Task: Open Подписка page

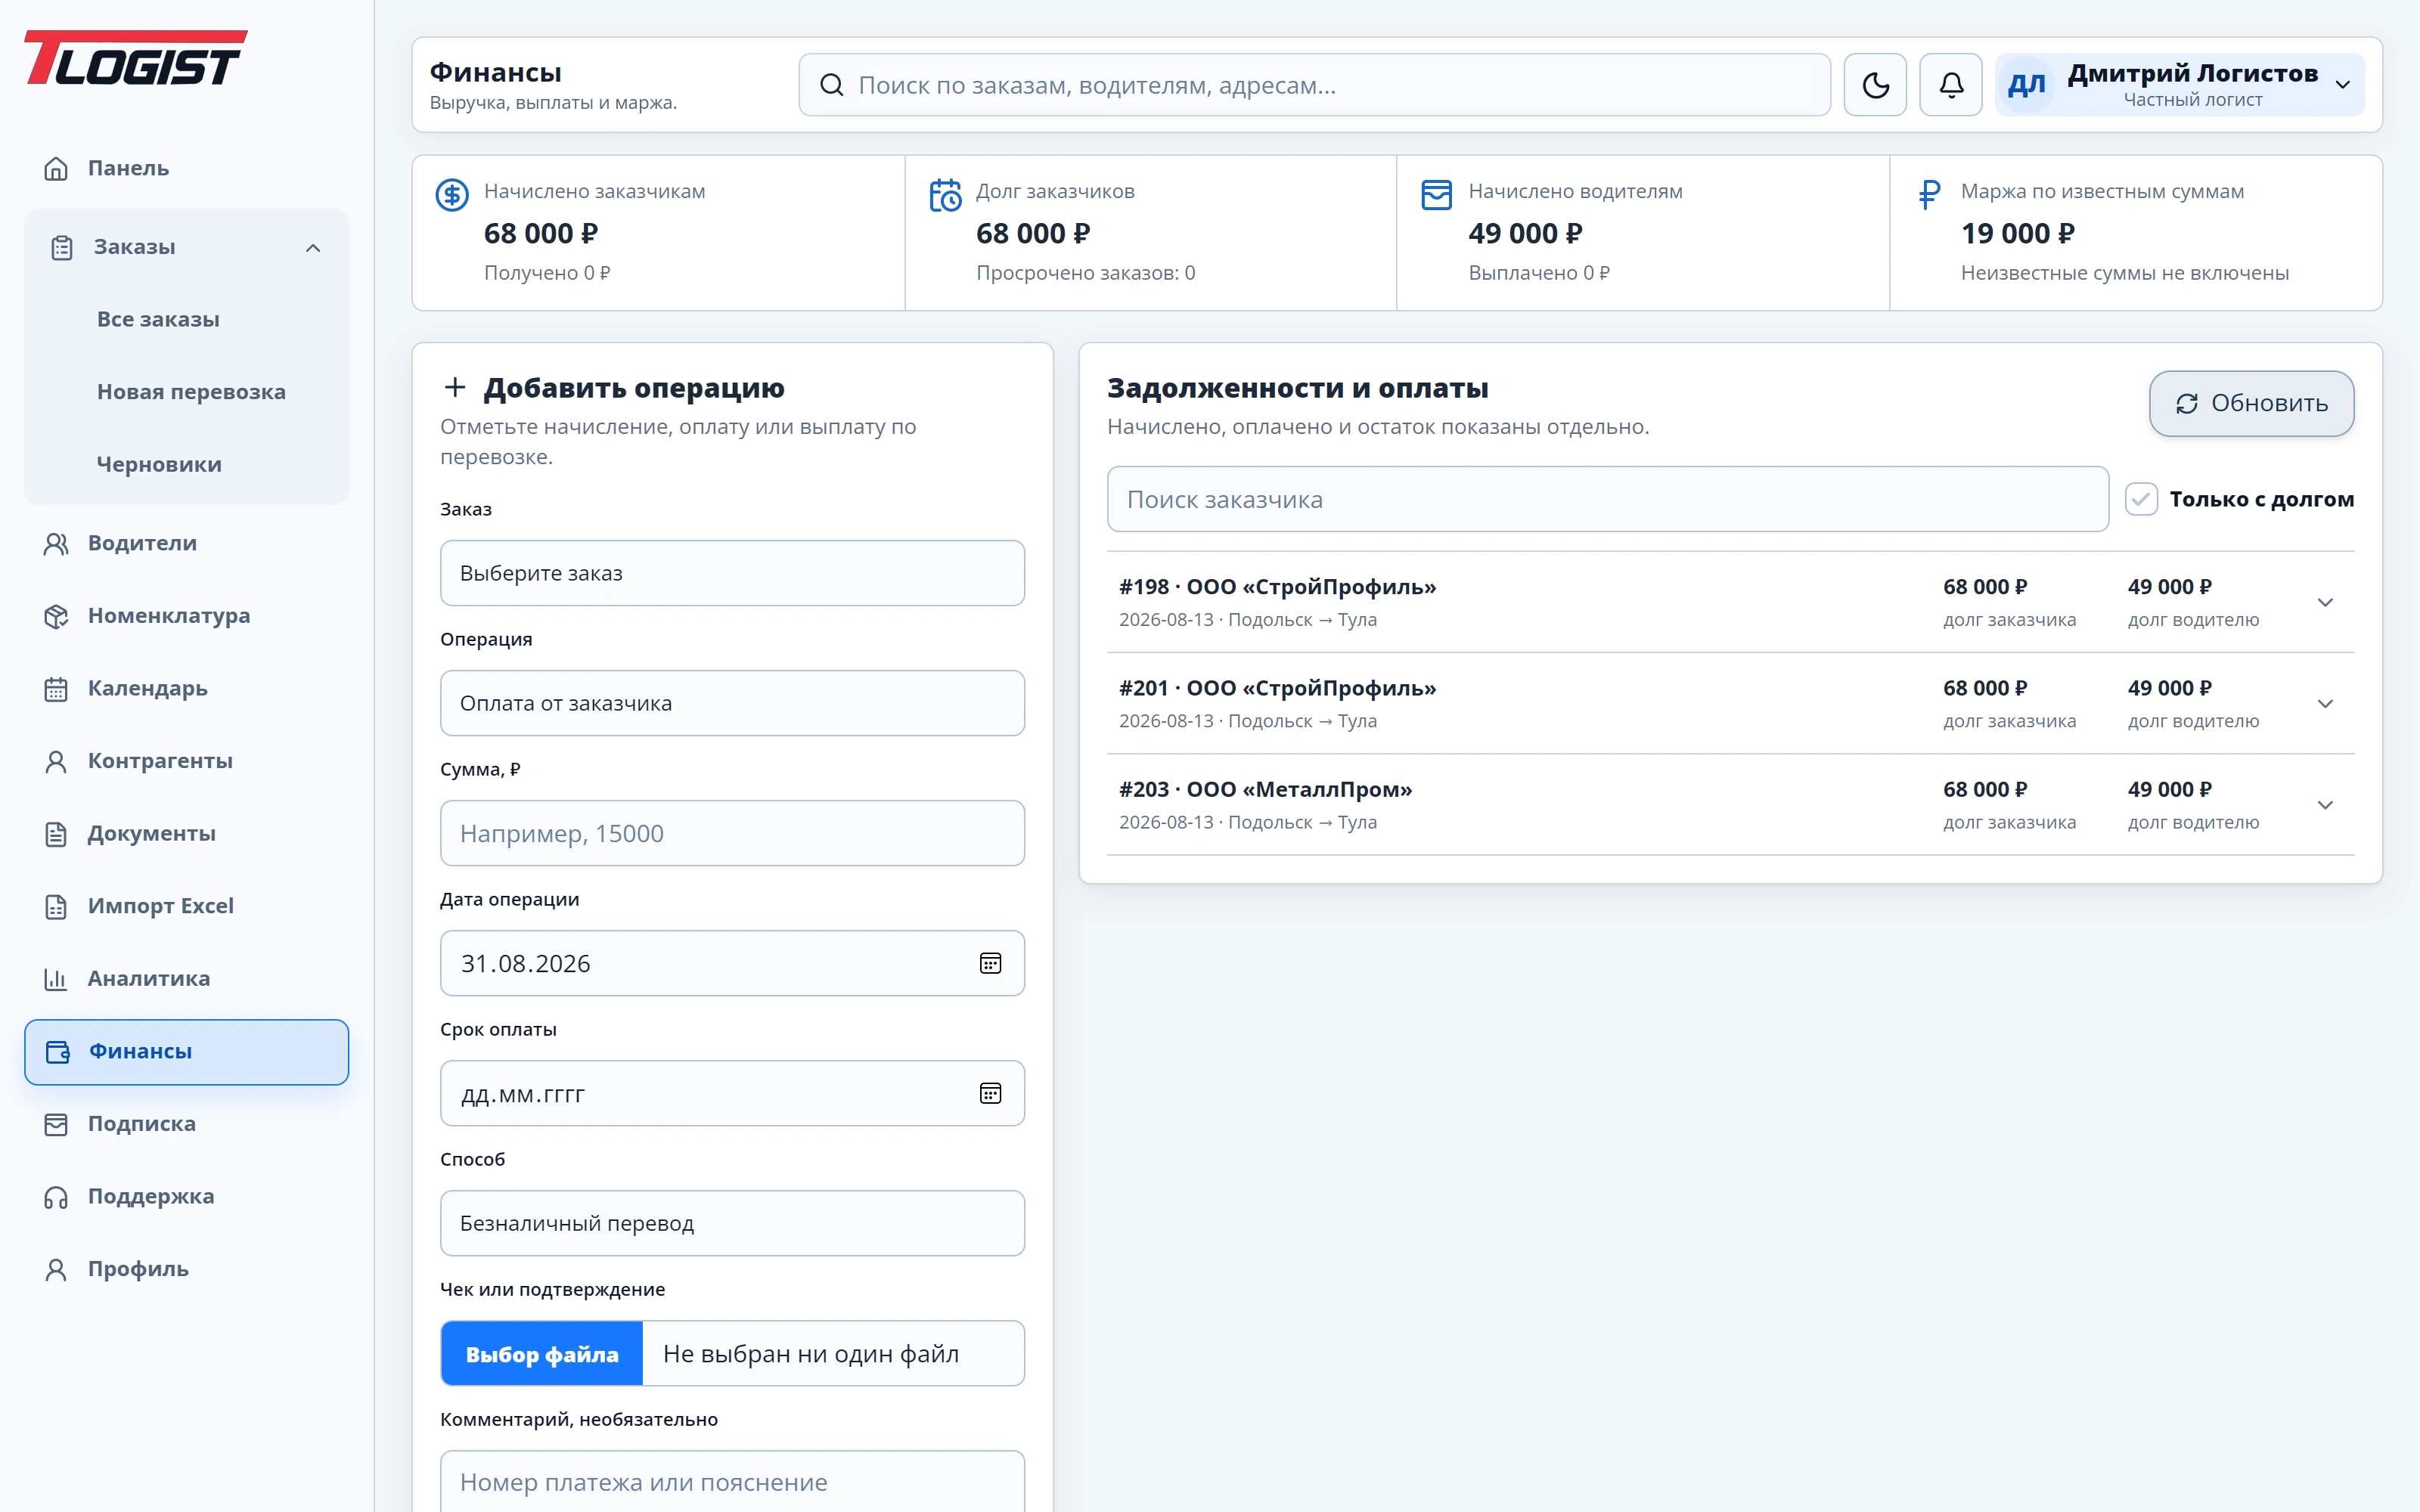Action: 186,1124
